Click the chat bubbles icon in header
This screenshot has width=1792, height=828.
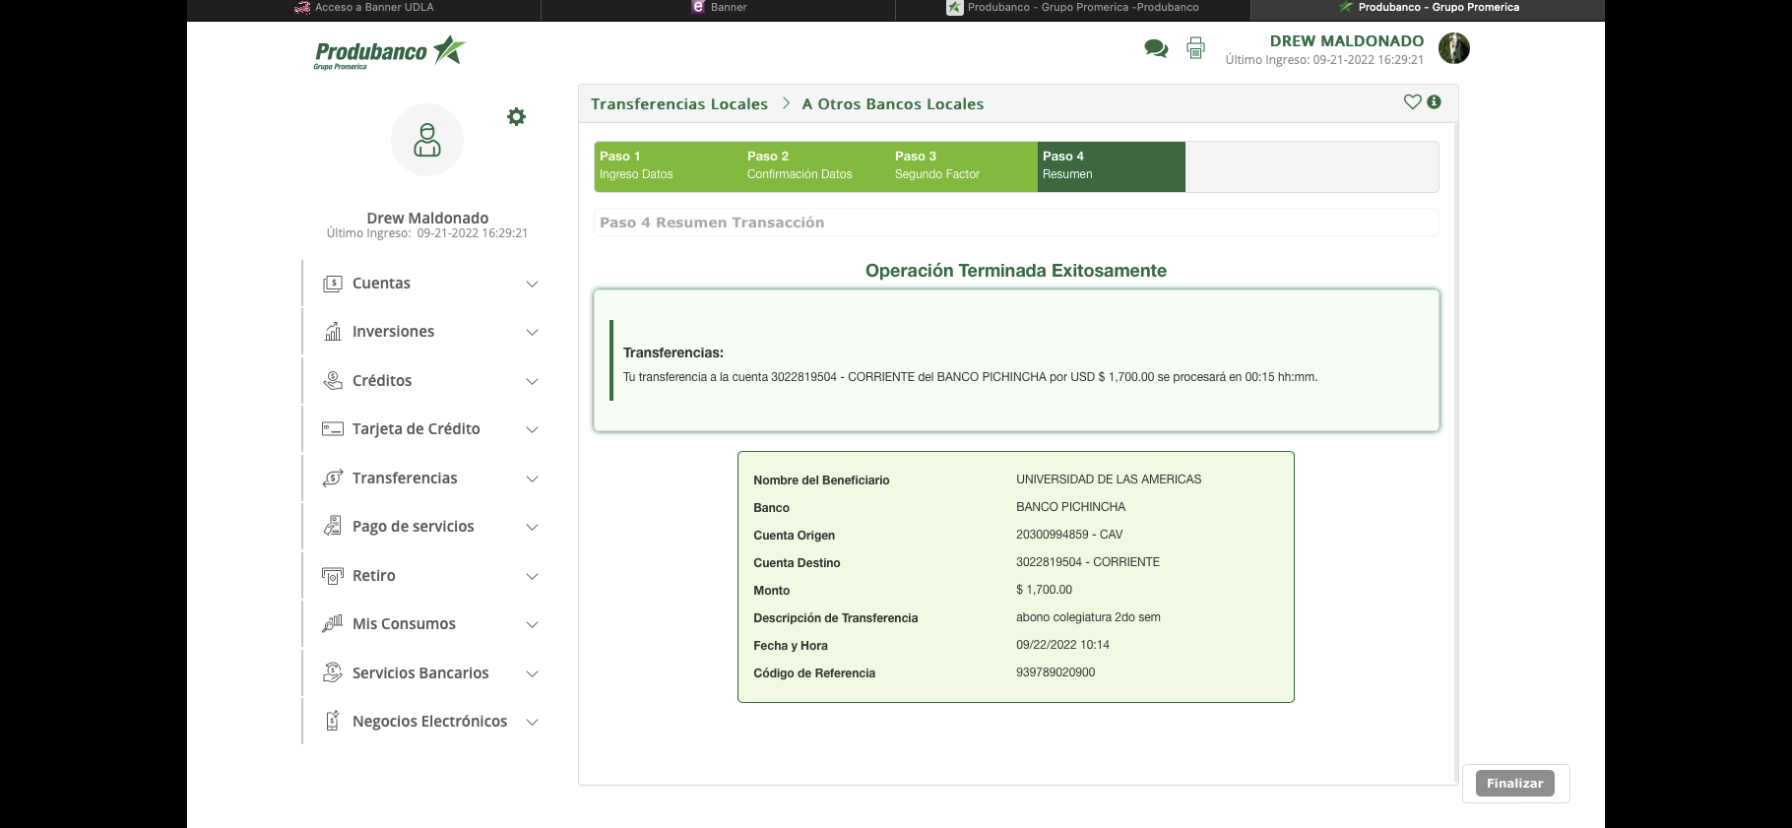tap(1156, 48)
